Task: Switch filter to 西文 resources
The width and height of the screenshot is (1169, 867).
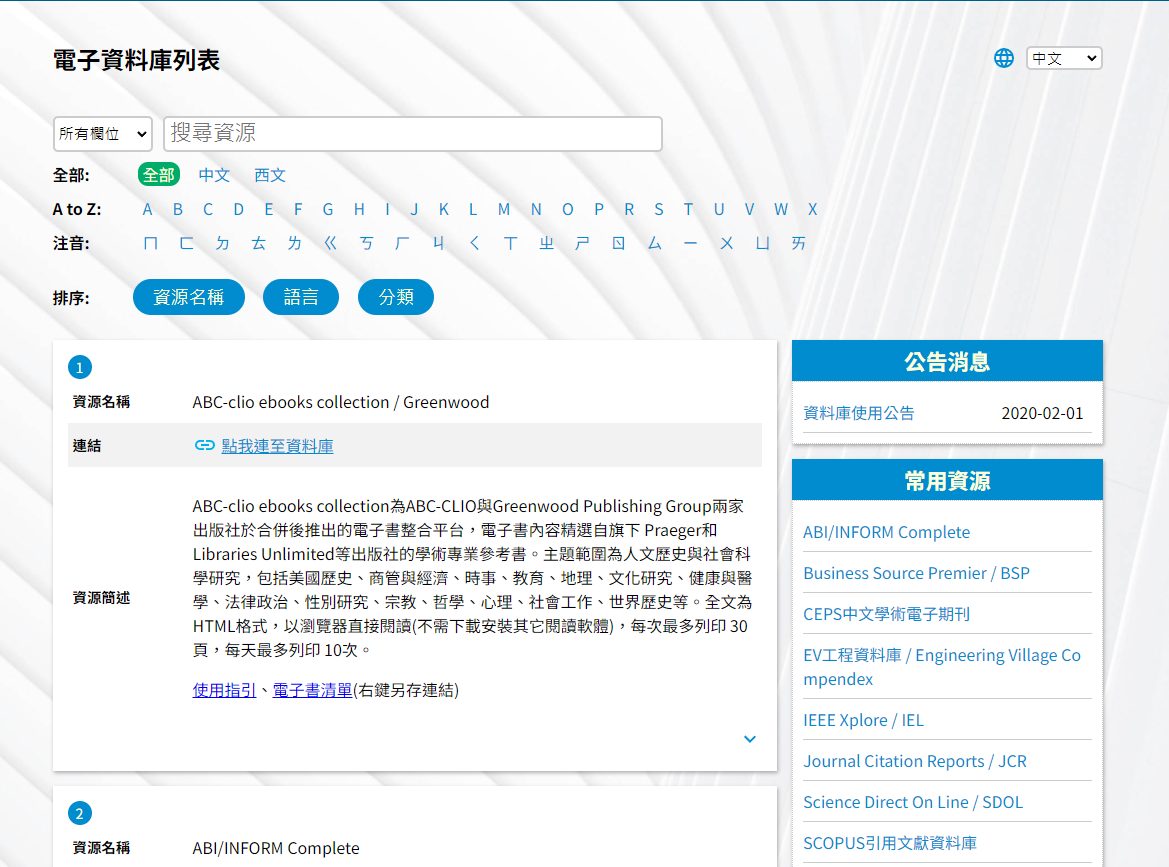Action: (270, 174)
